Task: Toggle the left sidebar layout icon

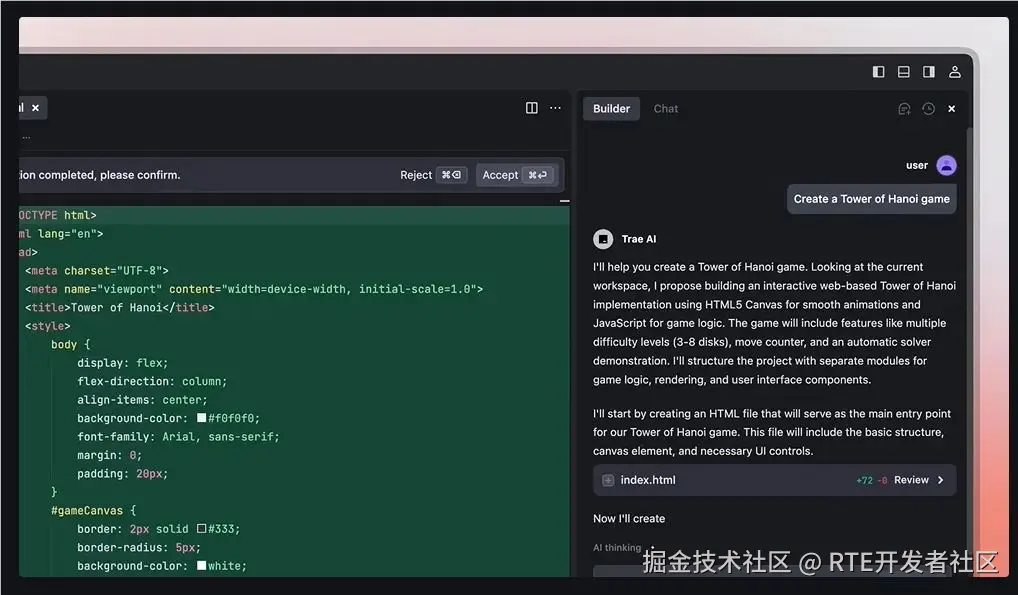Action: tap(878, 71)
